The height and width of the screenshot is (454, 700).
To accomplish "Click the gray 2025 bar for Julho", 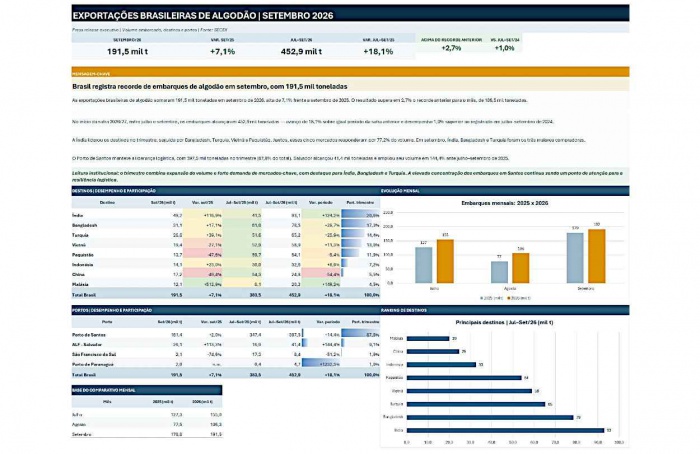I will click(x=424, y=265).
